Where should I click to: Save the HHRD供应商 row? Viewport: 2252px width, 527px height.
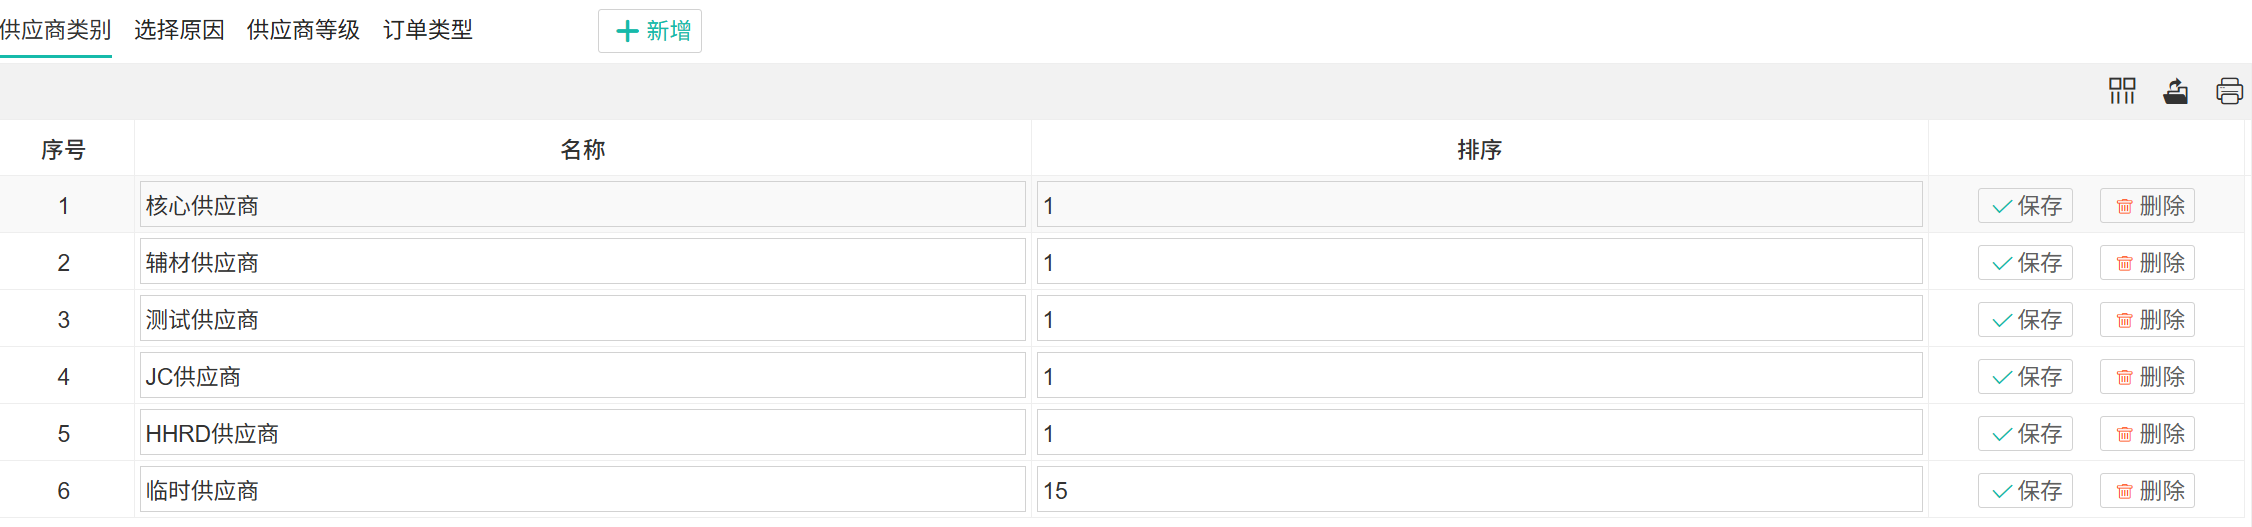click(2025, 434)
